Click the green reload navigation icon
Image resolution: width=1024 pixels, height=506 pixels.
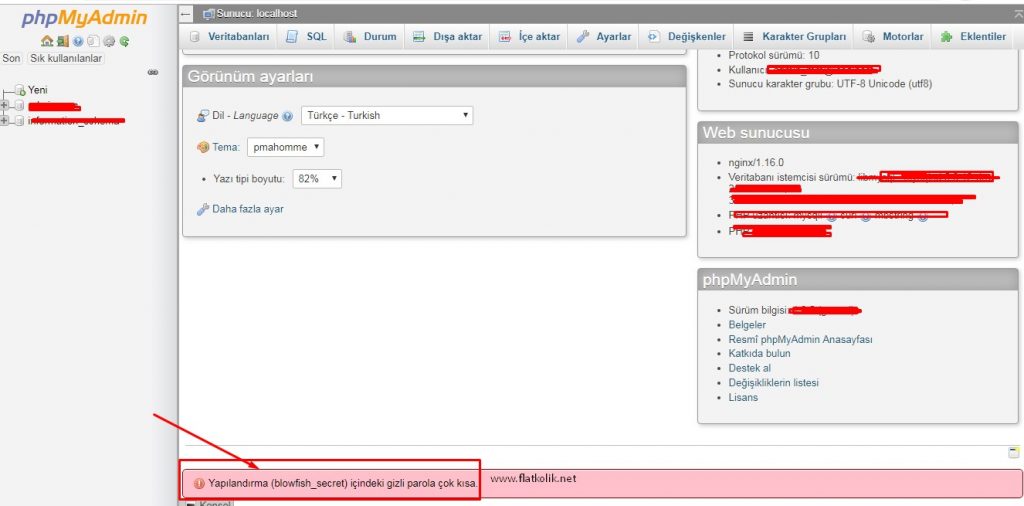(x=123, y=41)
